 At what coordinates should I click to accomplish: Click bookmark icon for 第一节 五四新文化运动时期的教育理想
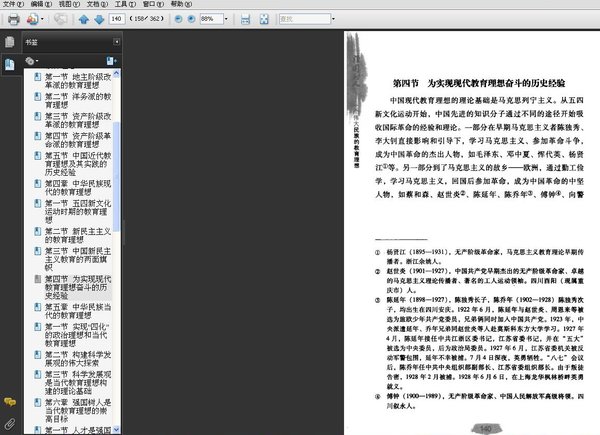pyautogui.click(x=38, y=203)
